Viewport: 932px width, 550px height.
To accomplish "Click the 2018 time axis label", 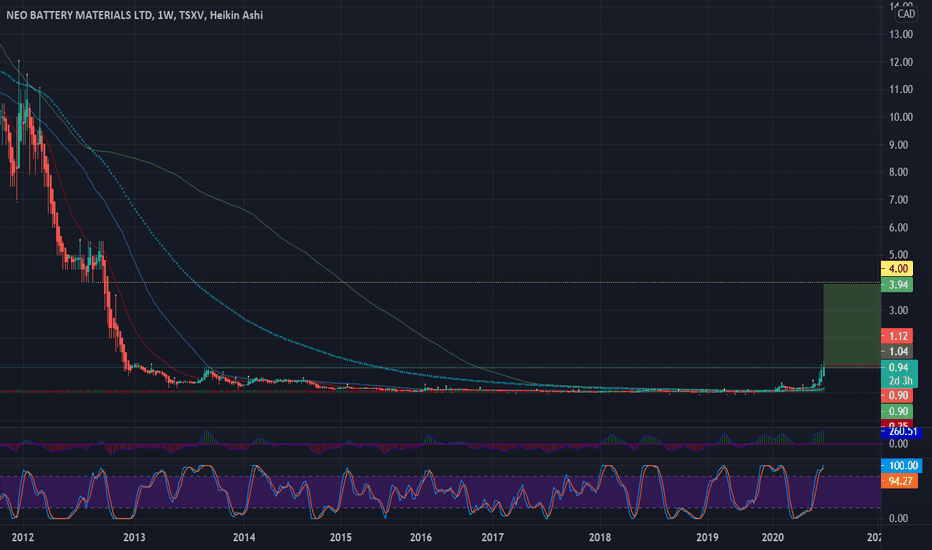I will click(x=600, y=538).
